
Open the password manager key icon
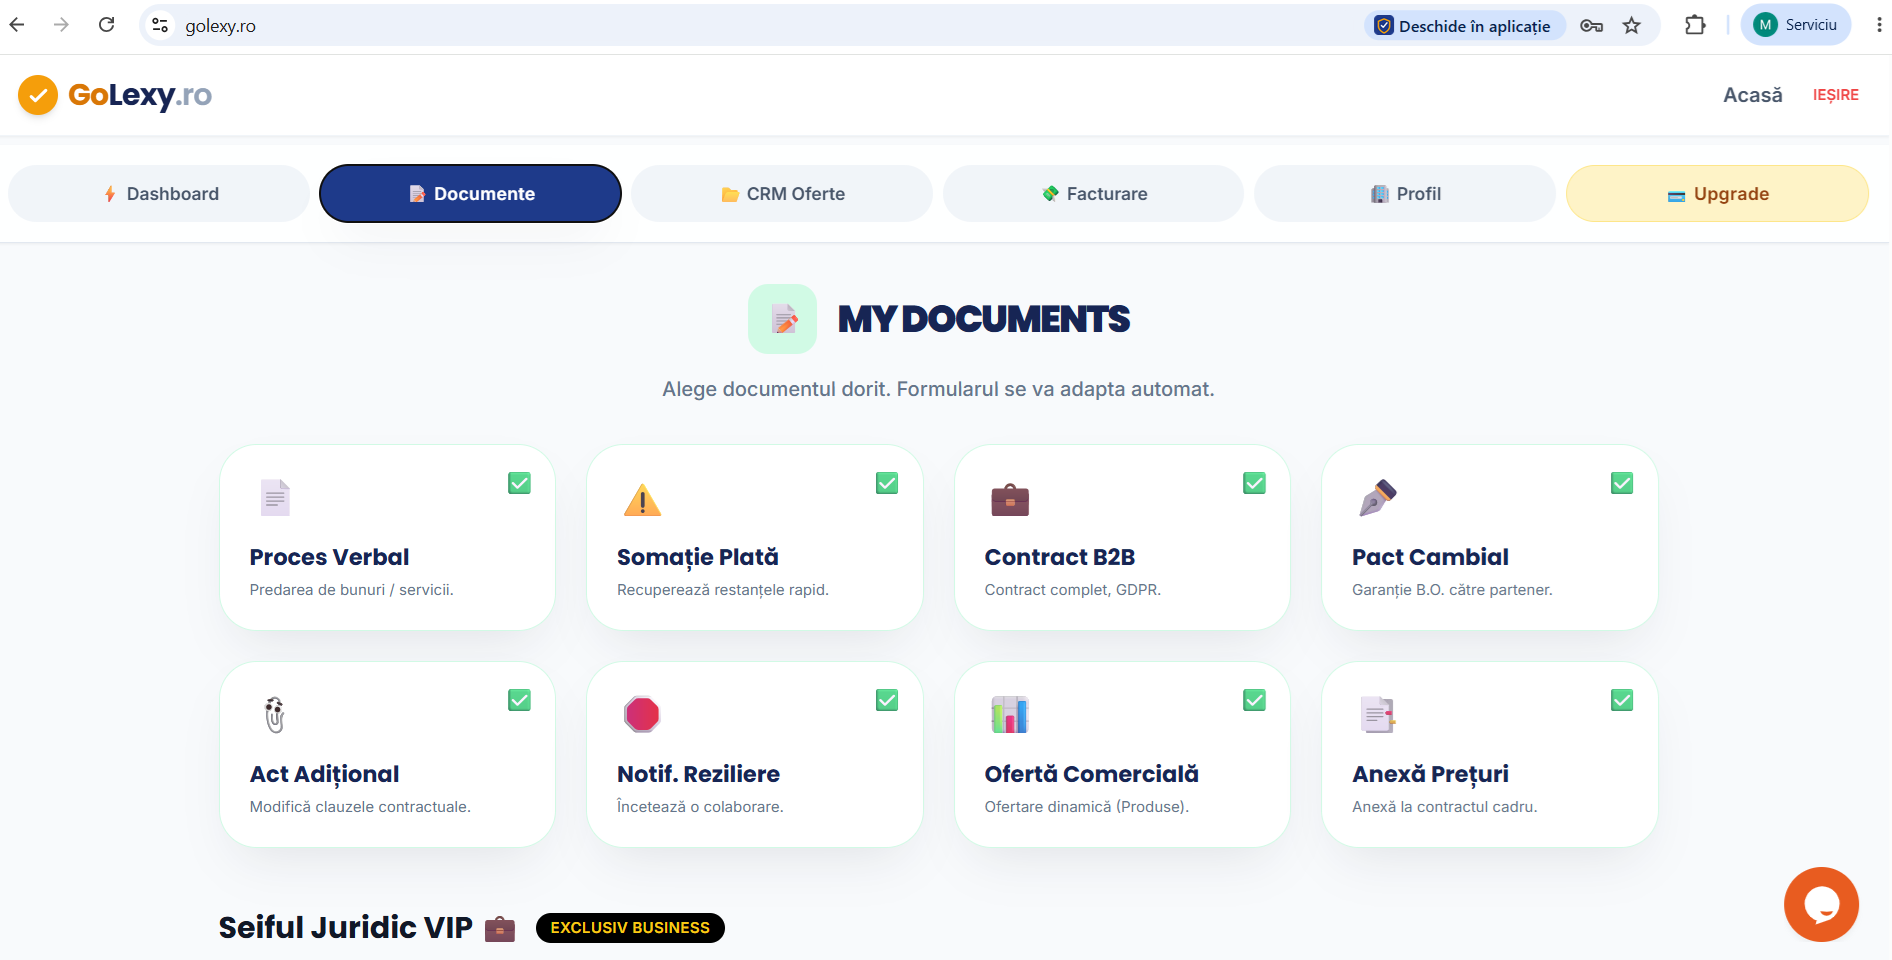pyautogui.click(x=1591, y=26)
